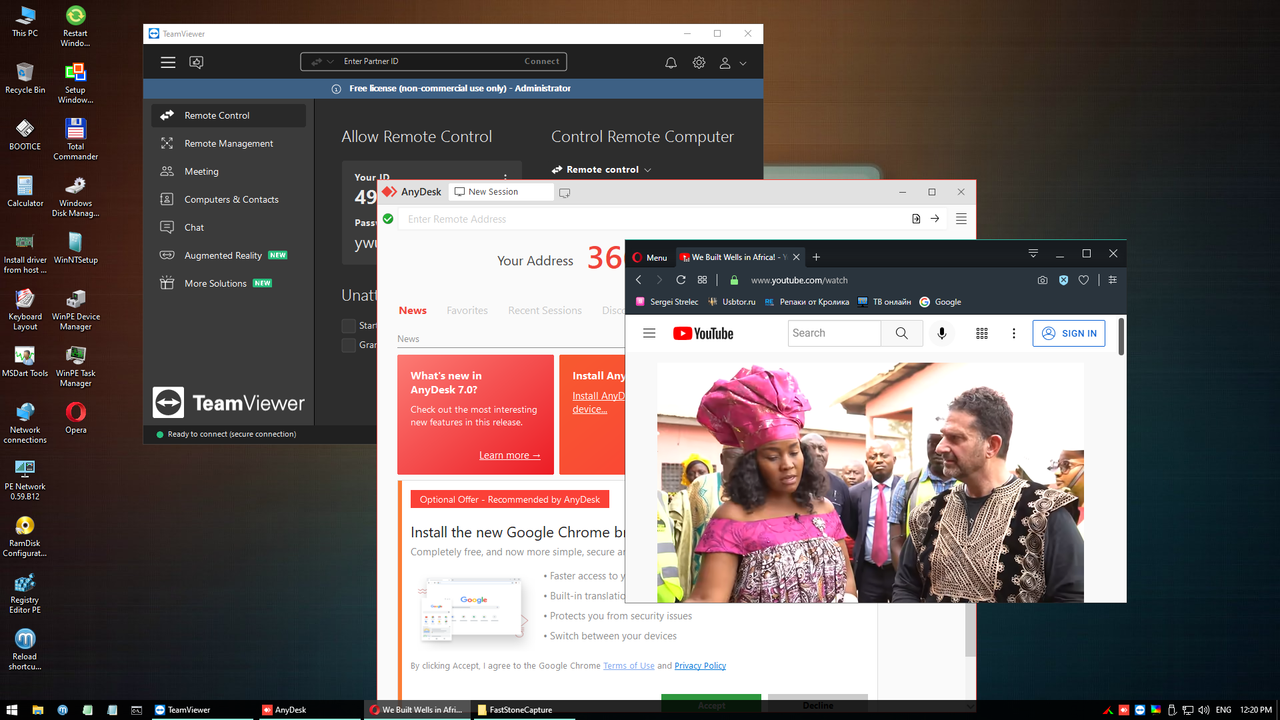Click the YouTube logo
Screen dimensions: 1280x720
(703, 333)
